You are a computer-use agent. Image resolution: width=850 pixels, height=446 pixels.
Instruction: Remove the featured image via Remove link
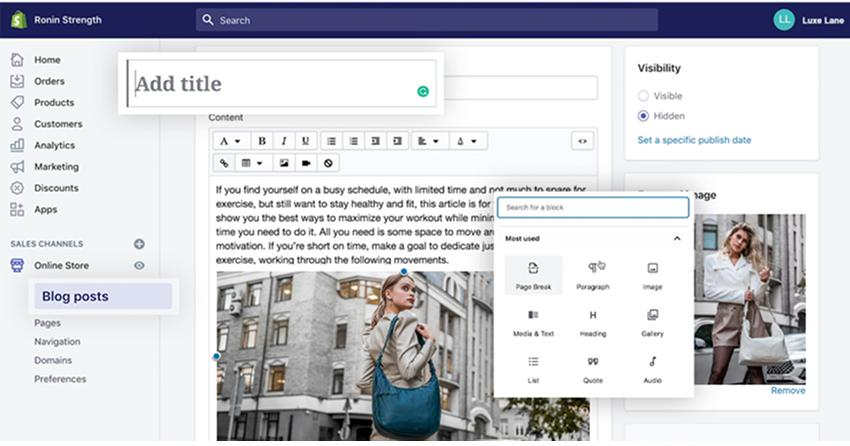788,390
